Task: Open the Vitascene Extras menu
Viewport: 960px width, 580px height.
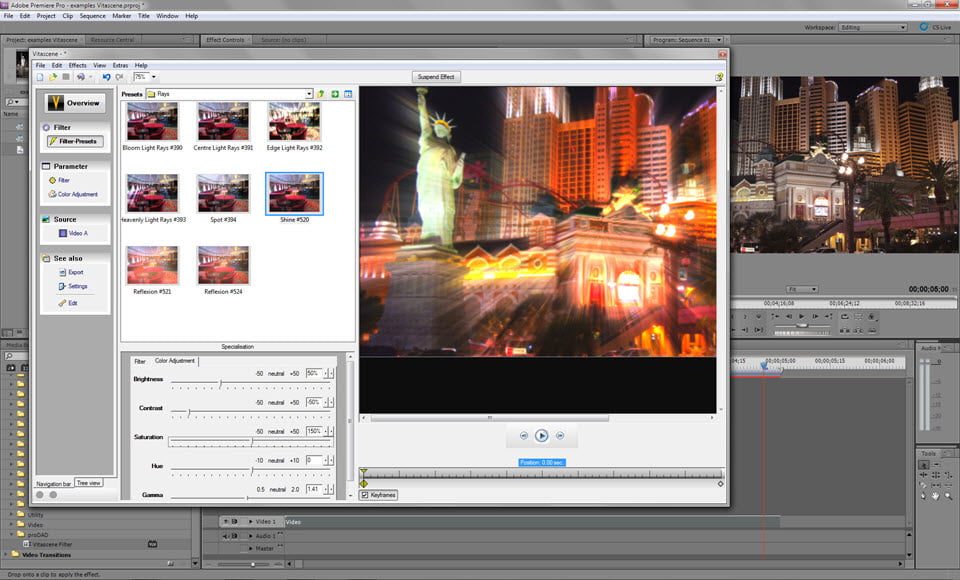Action: [120, 65]
